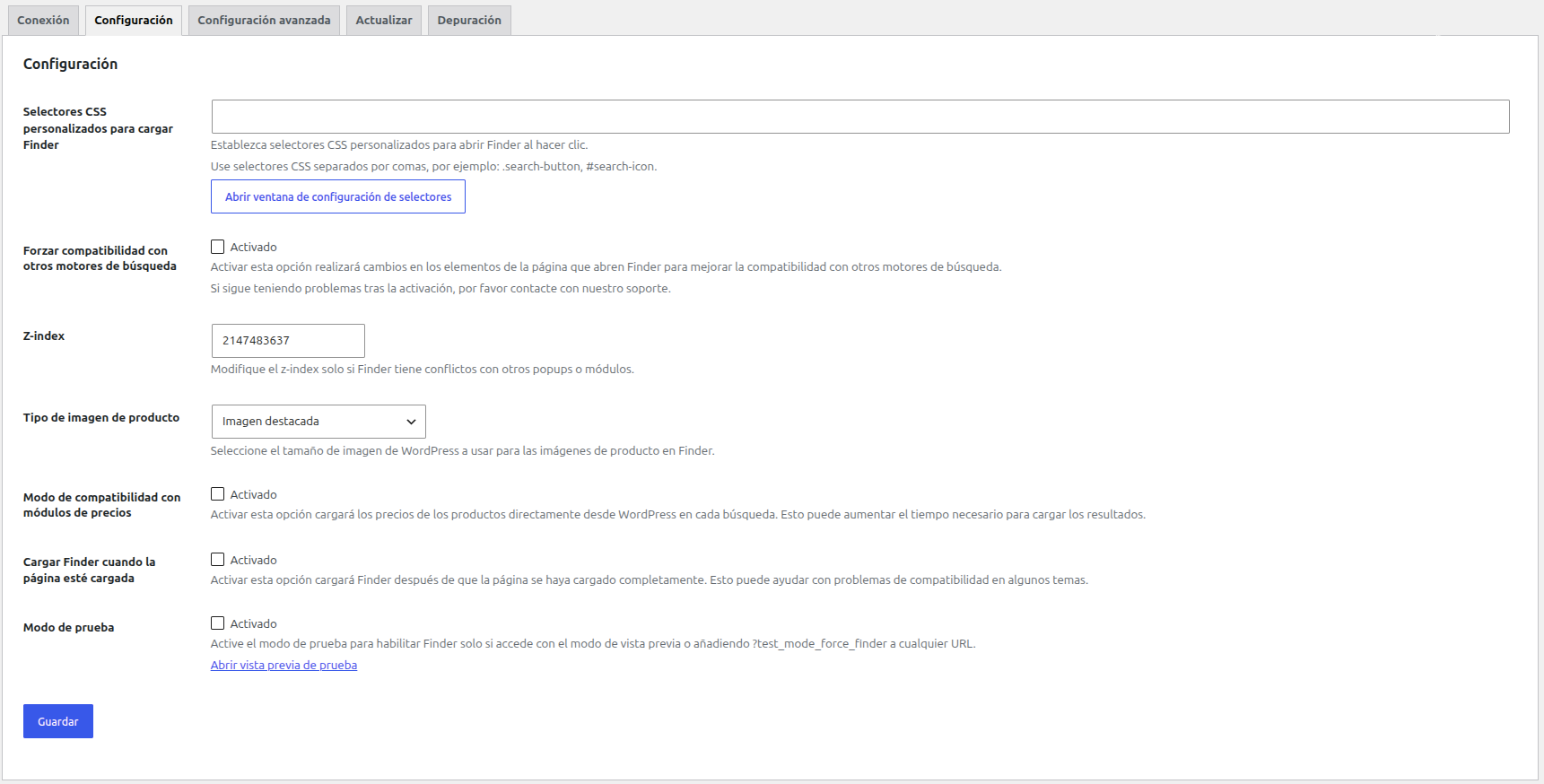Follow the Abrir vista previa de prueba link

tap(284, 665)
